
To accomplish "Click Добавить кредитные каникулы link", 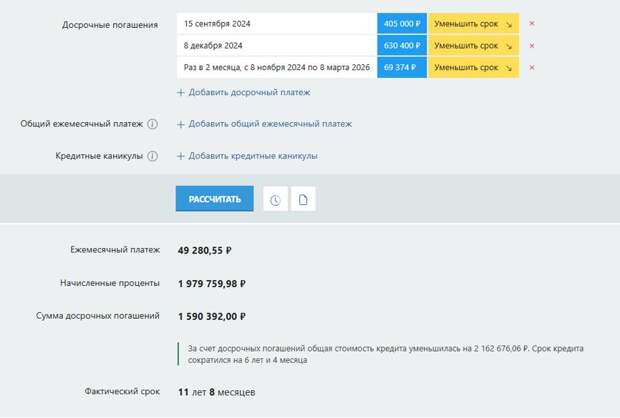I will coord(253,156).
